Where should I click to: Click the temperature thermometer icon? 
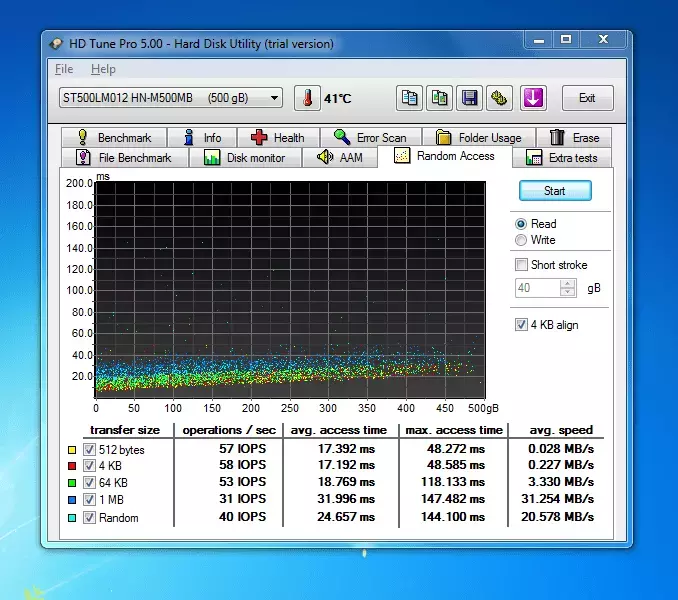pos(307,98)
